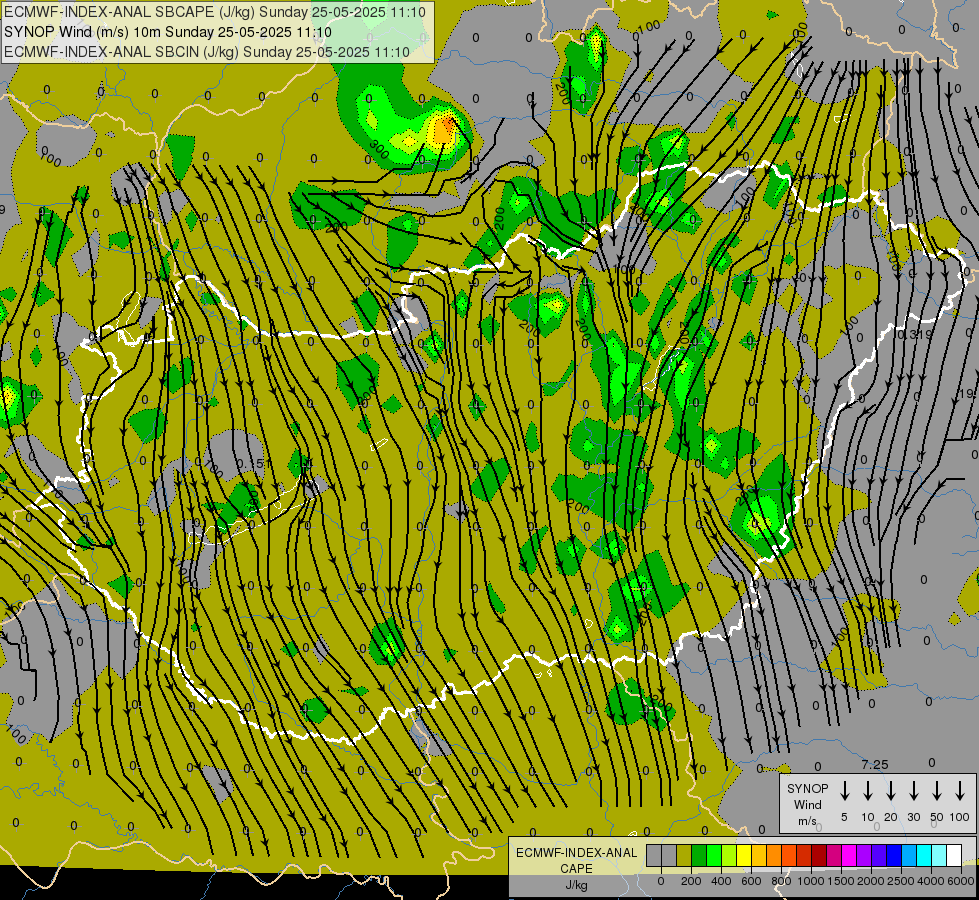Click the 30 m/s wind arrow in legend

pyautogui.click(x=913, y=791)
